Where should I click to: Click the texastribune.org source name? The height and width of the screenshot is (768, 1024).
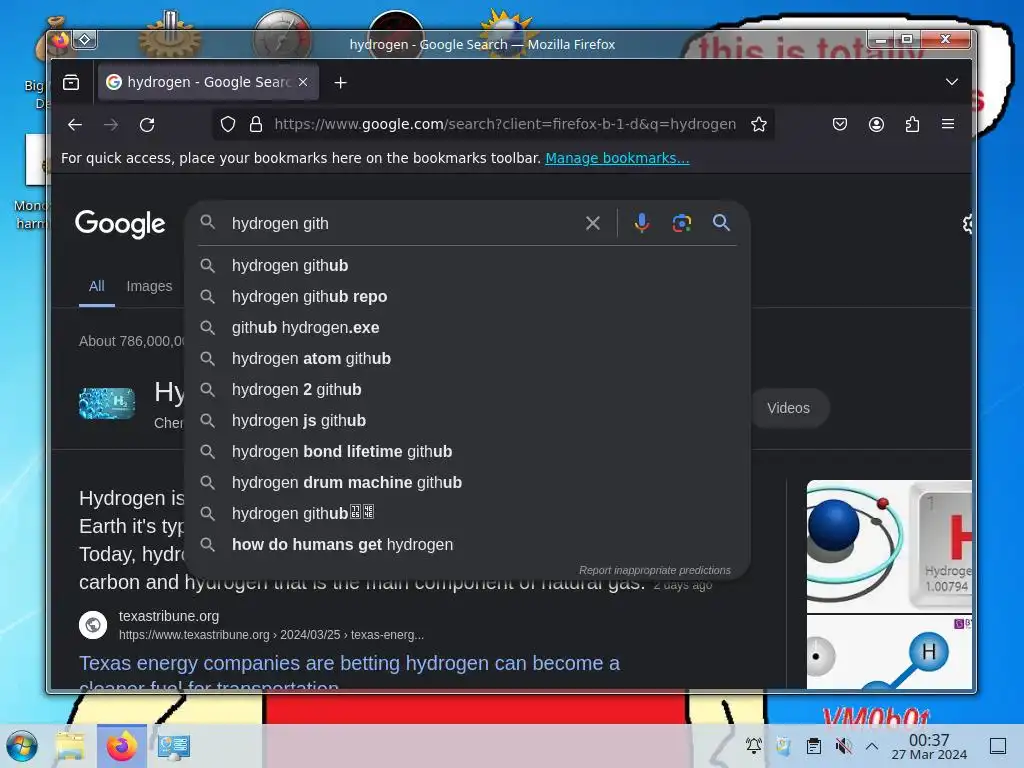pyautogui.click(x=168, y=616)
